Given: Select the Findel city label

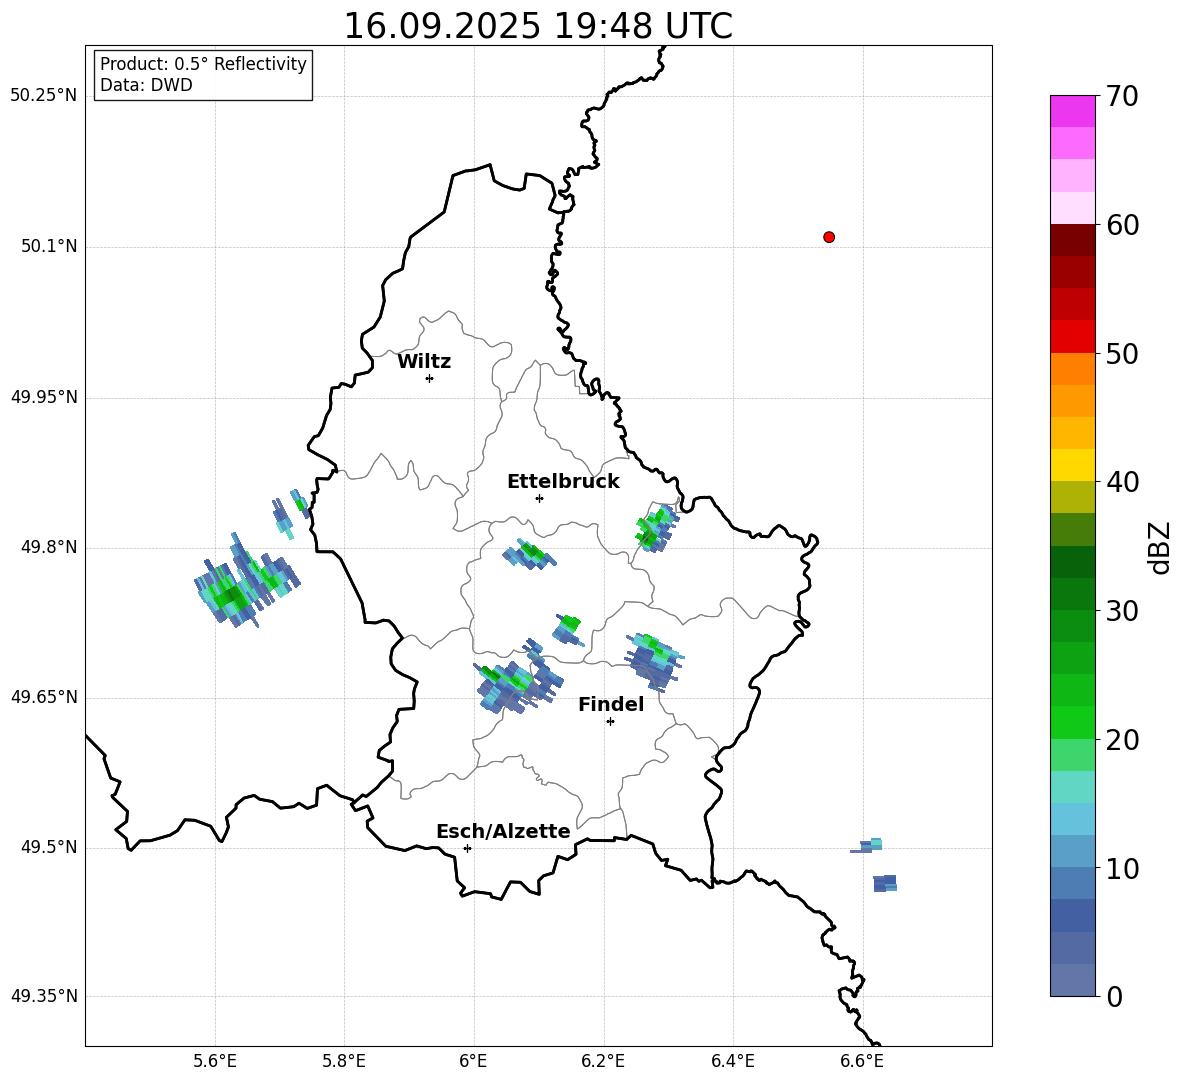Looking at the screenshot, I should click(x=611, y=704).
